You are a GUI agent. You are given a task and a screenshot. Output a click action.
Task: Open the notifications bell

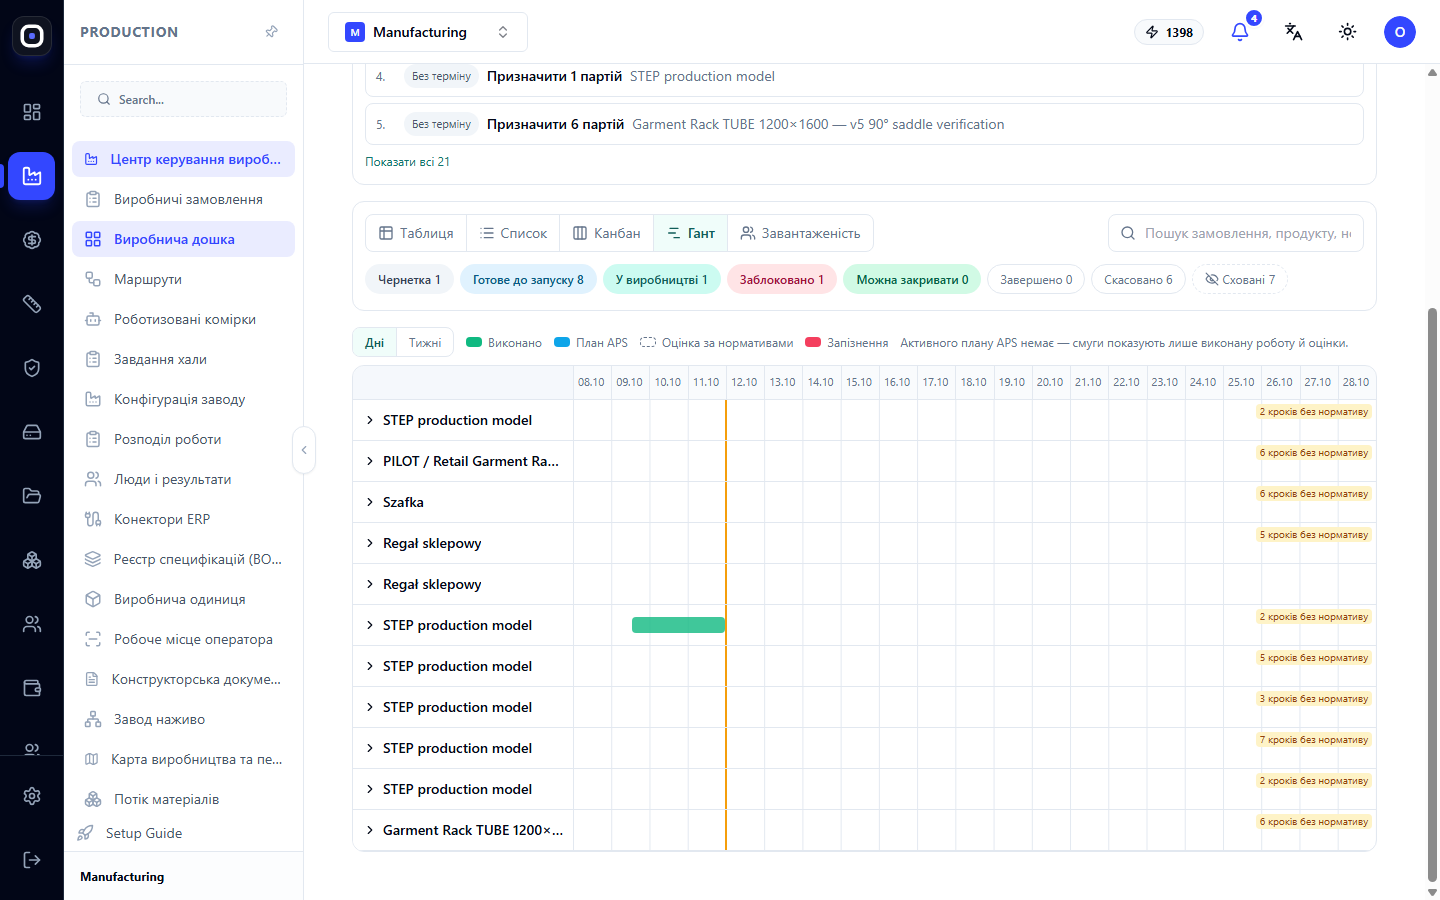(x=1240, y=32)
